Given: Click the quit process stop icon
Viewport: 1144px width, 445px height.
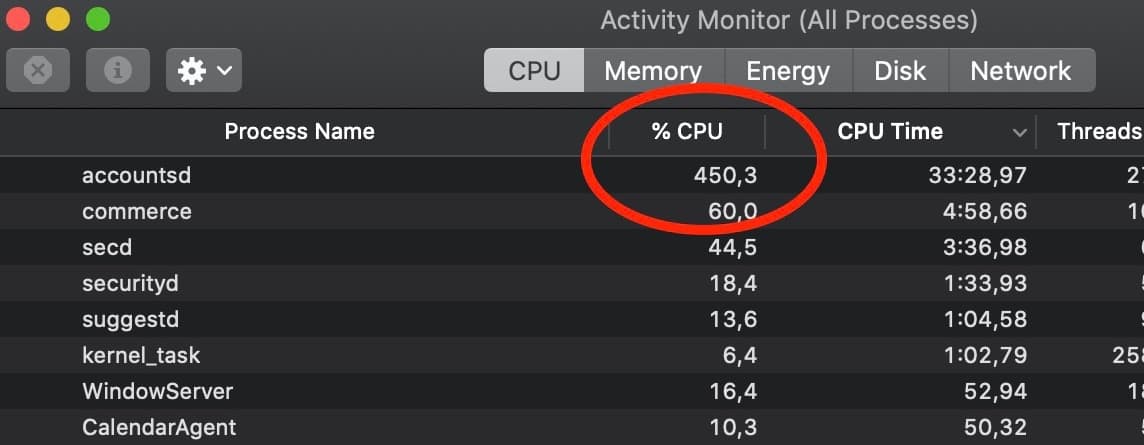Looking at the screenshot, I should pos(38,70).
